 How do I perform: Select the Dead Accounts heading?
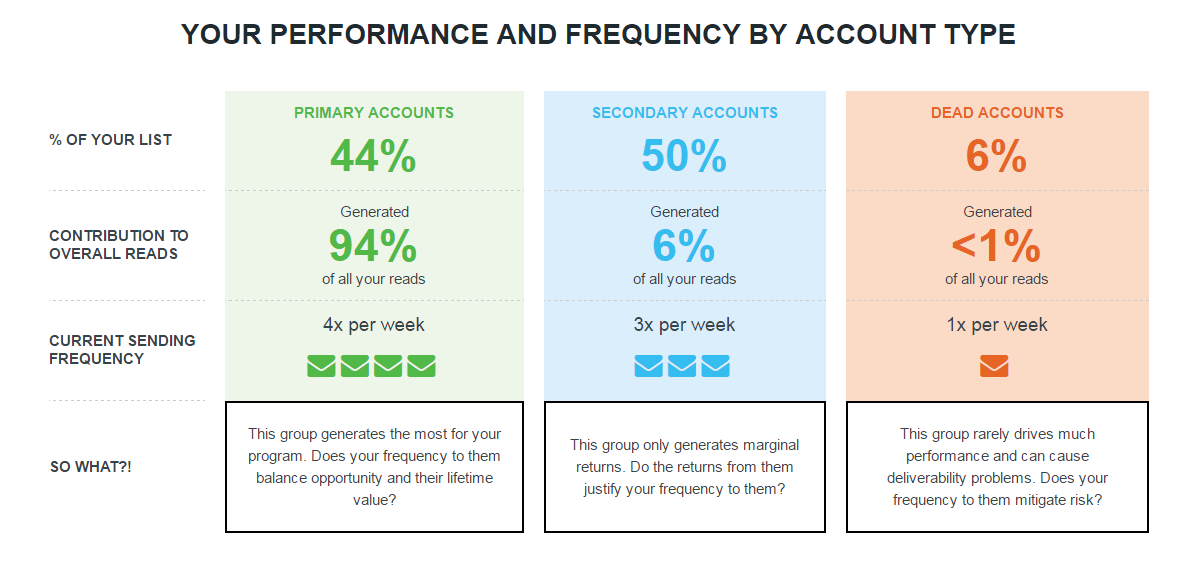[997, 113]
